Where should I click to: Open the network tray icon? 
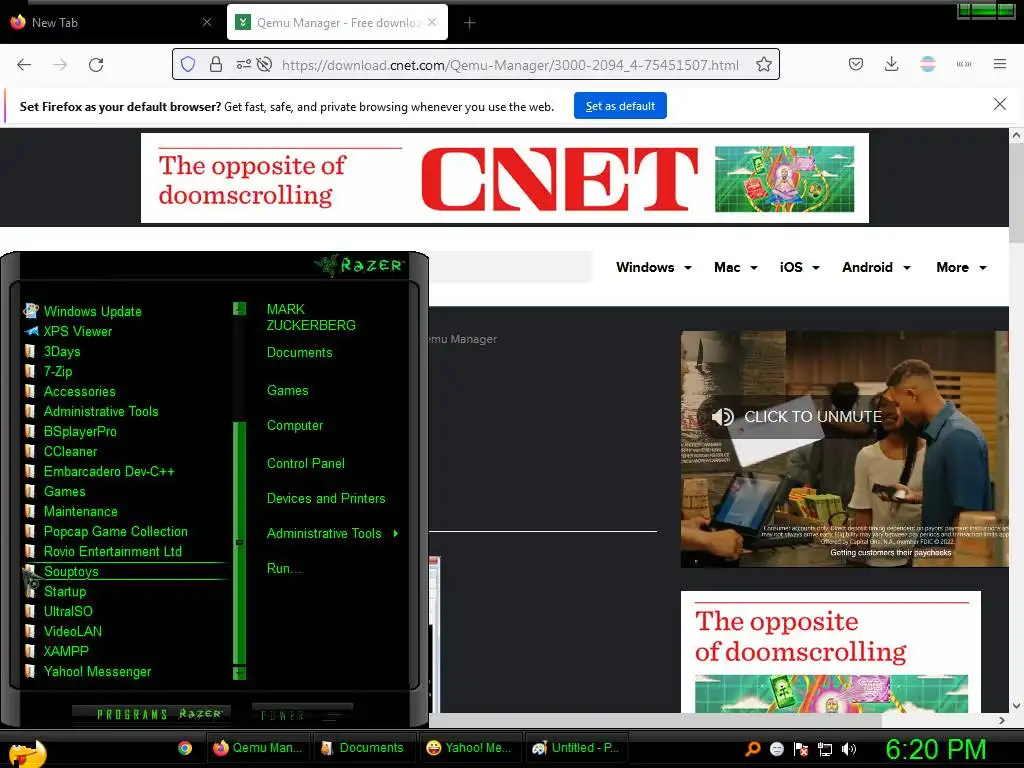point(825,749)
